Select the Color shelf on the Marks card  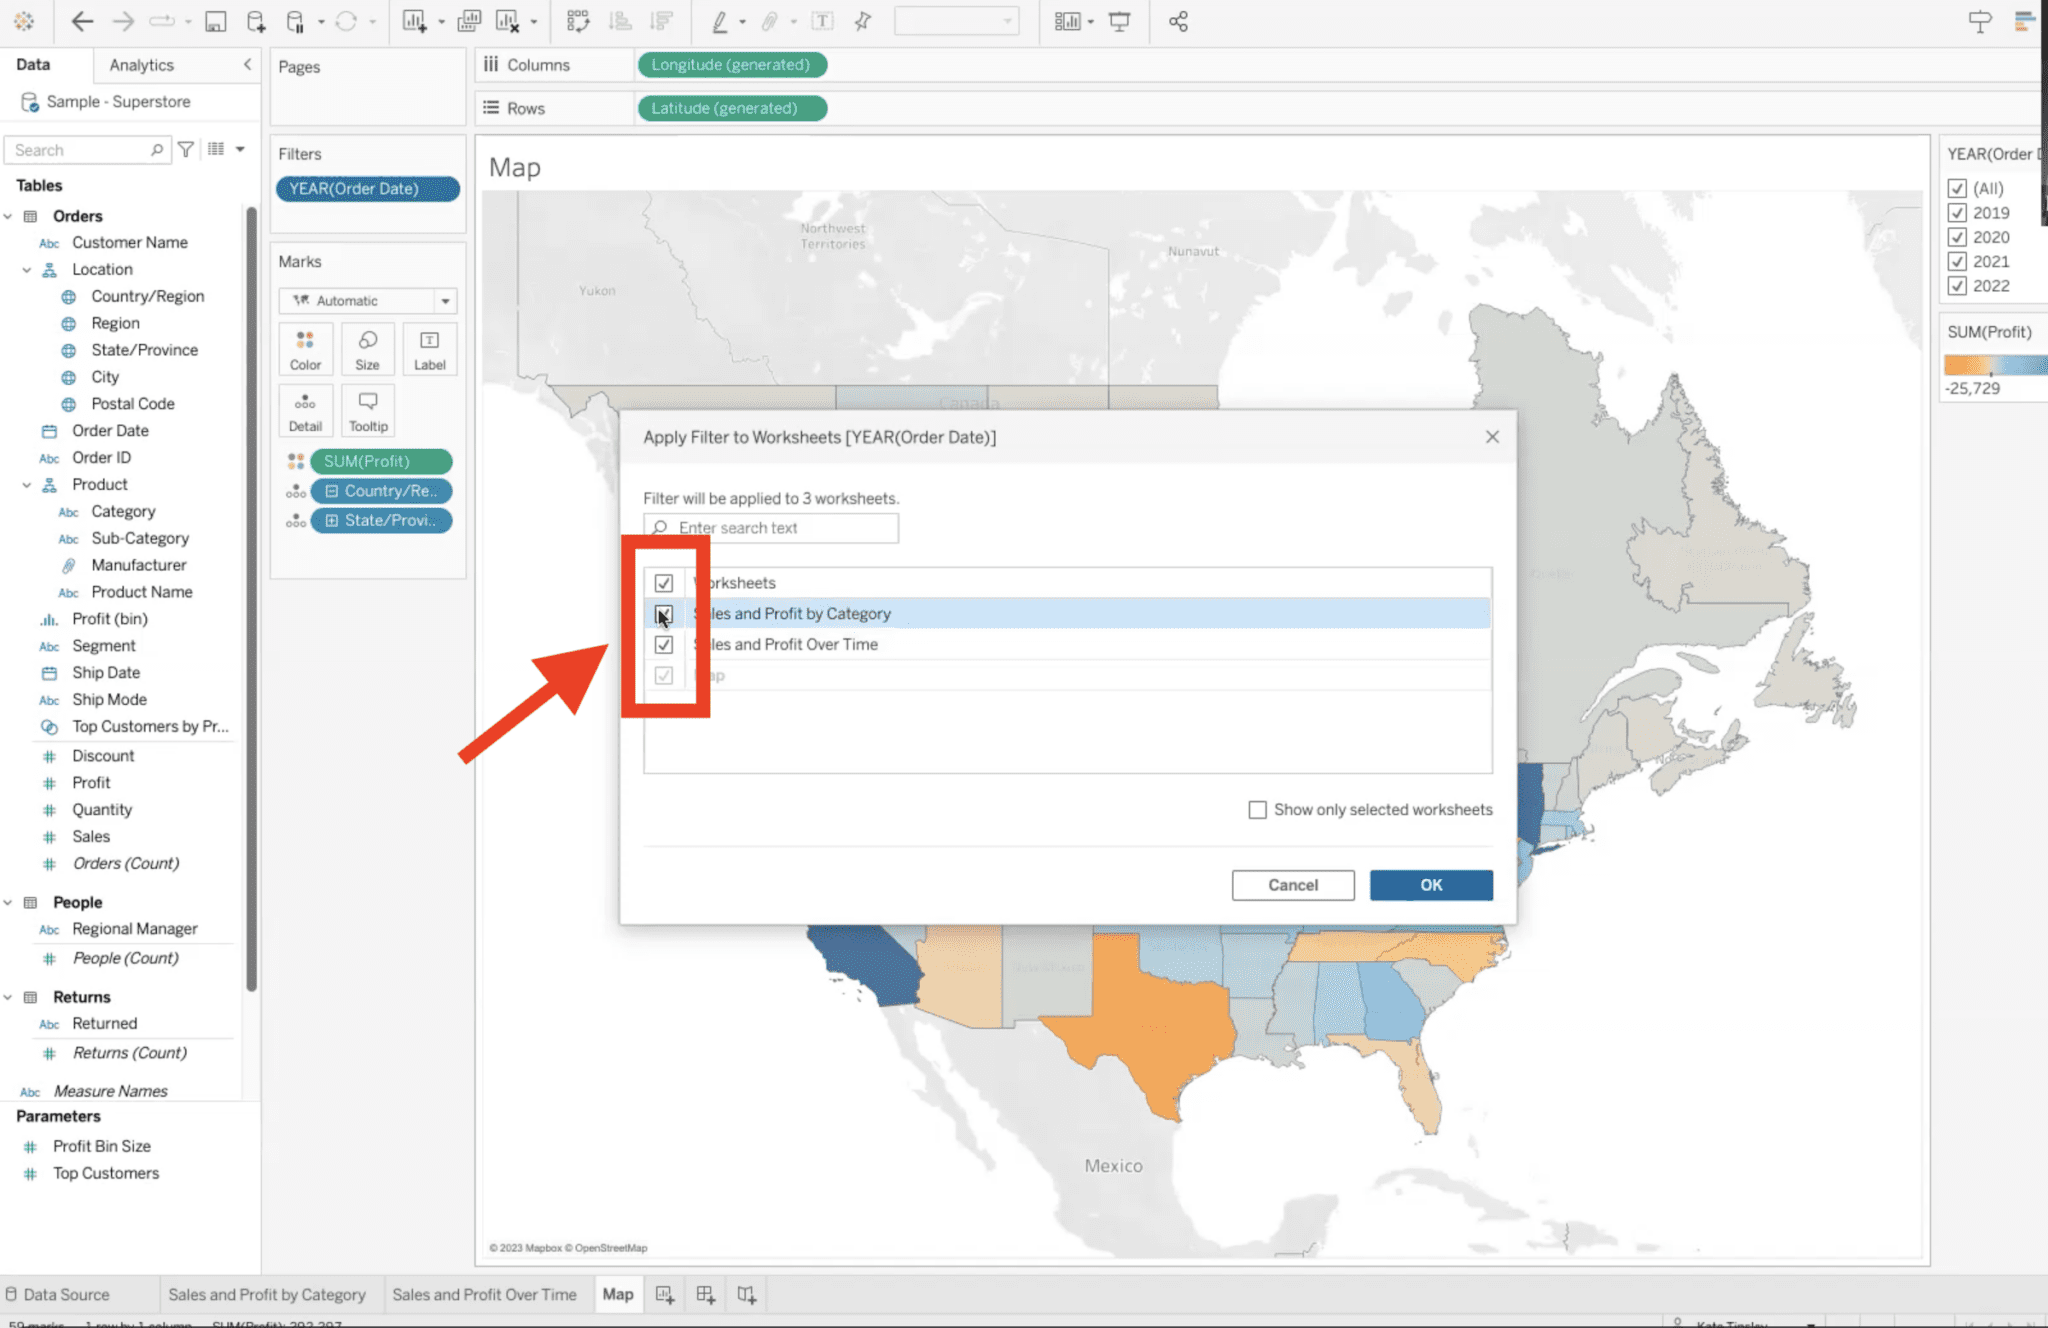coord(305,349)
